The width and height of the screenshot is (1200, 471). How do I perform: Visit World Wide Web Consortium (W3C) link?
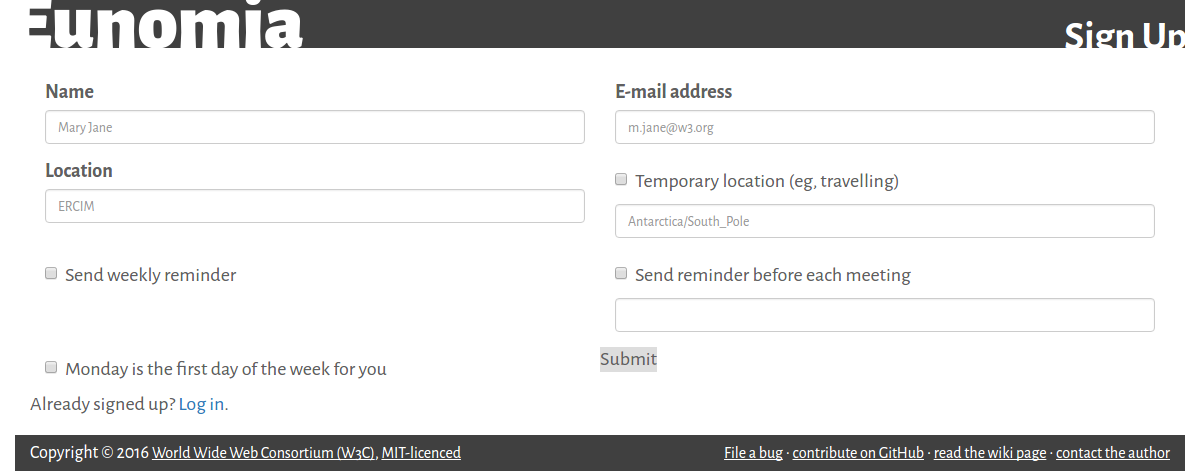pos(263,453)
